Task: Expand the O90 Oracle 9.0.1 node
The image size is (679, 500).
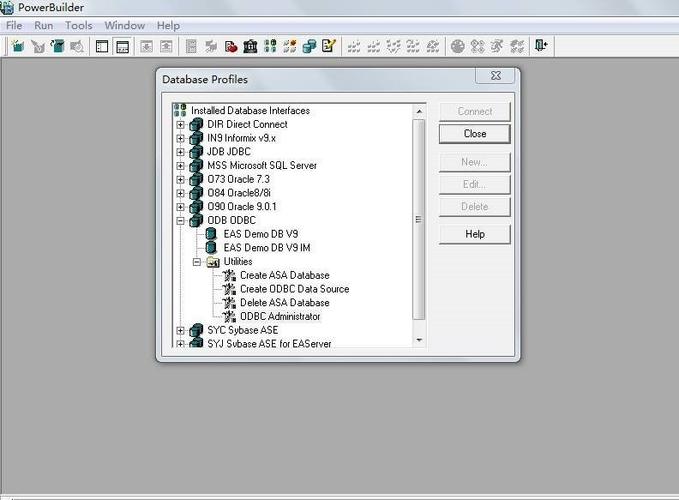Action: [x=181, y=207]
